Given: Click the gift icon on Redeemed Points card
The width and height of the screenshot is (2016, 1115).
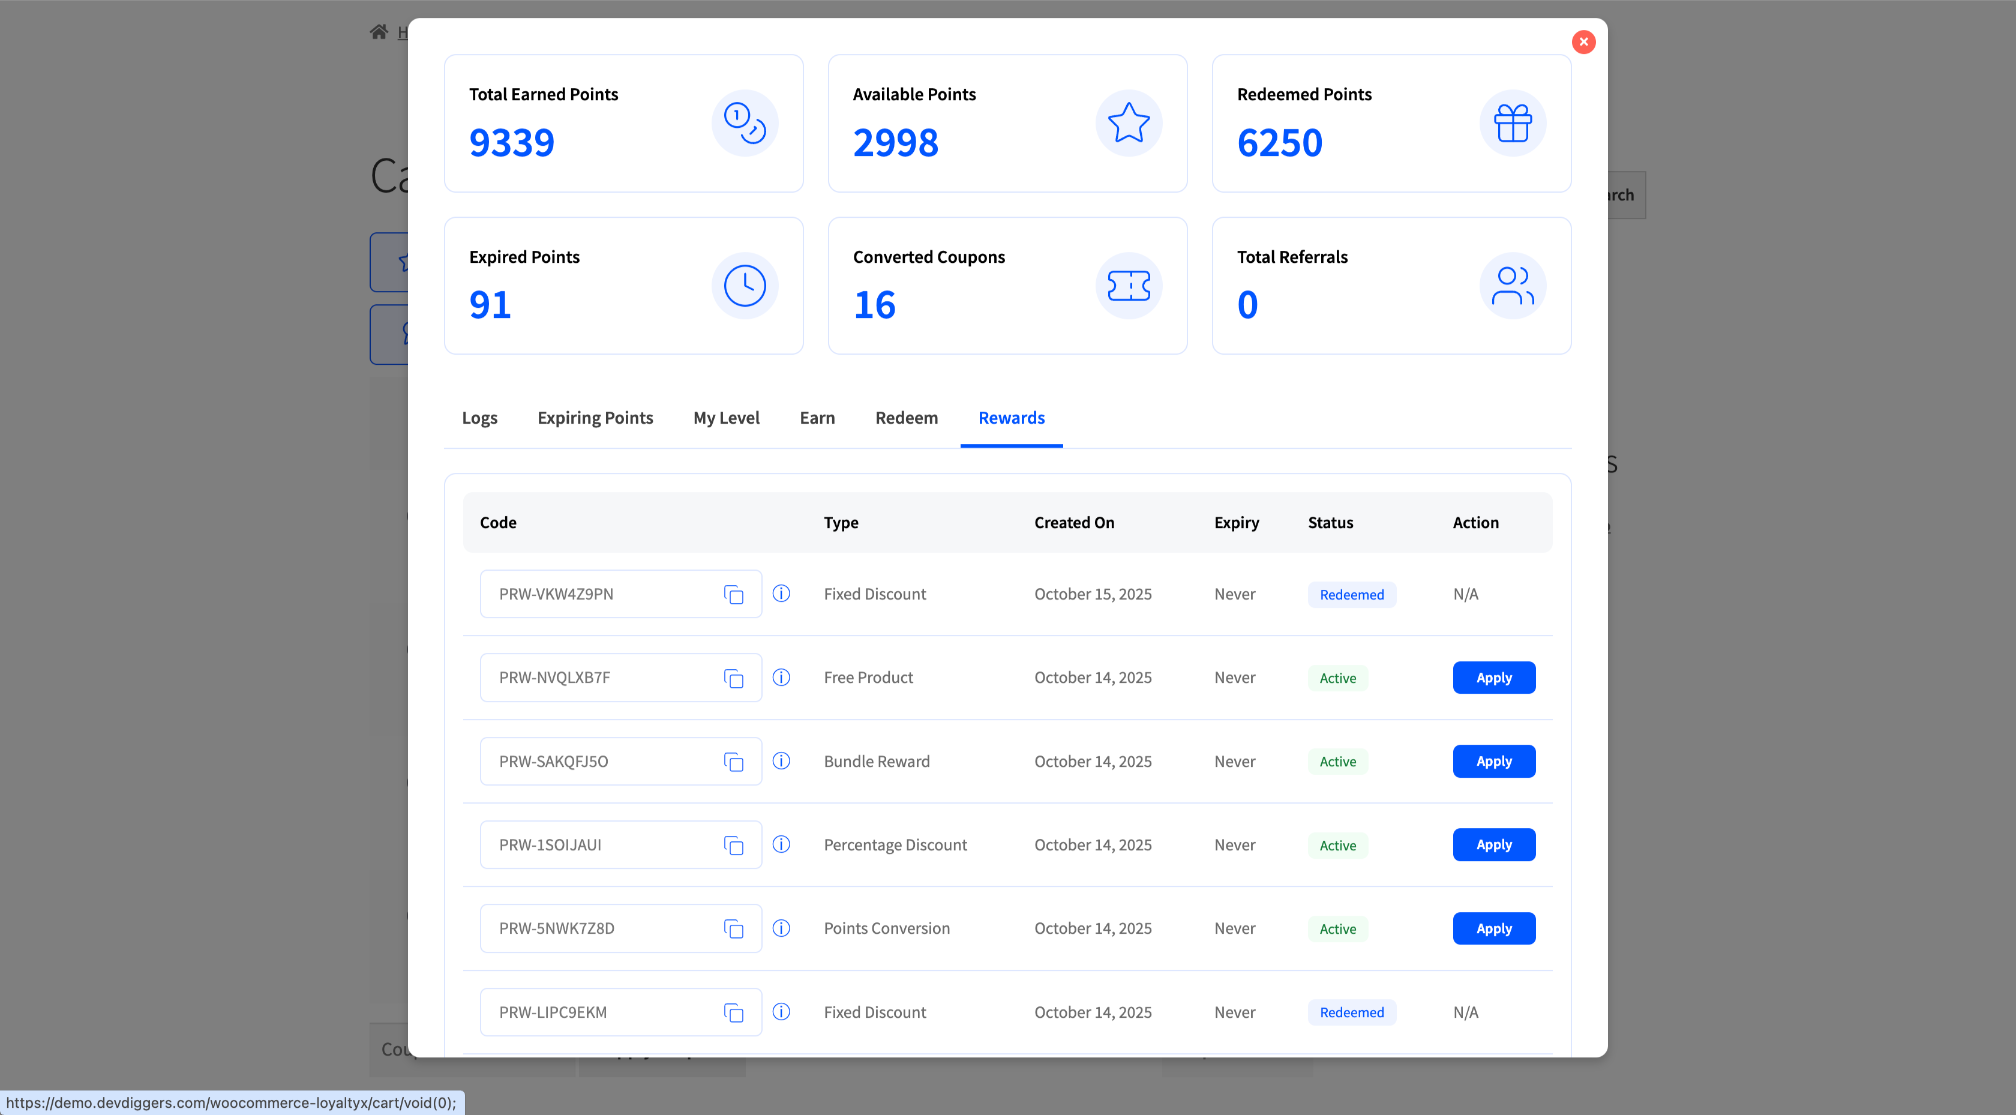Looking at the screenshot, I should (1512, 123).
